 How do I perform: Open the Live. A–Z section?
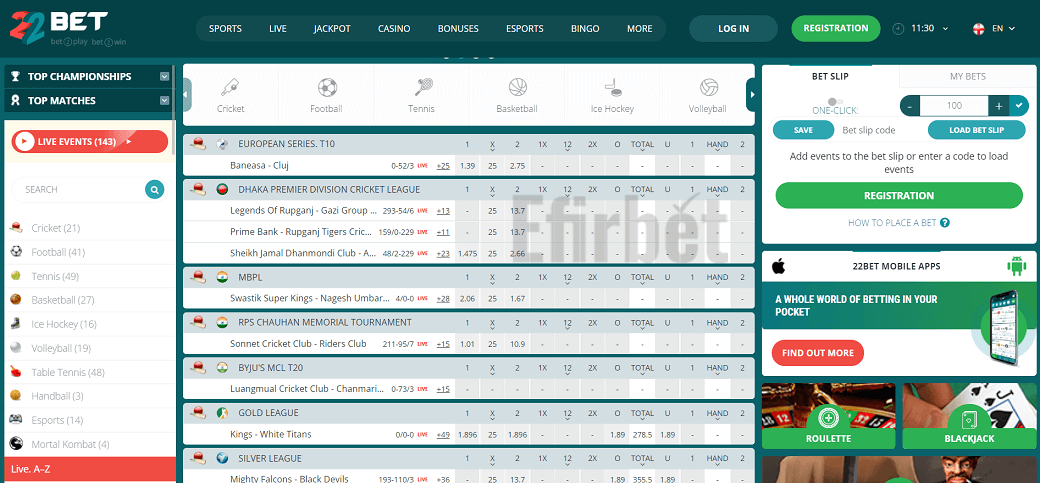coord(90,469)
